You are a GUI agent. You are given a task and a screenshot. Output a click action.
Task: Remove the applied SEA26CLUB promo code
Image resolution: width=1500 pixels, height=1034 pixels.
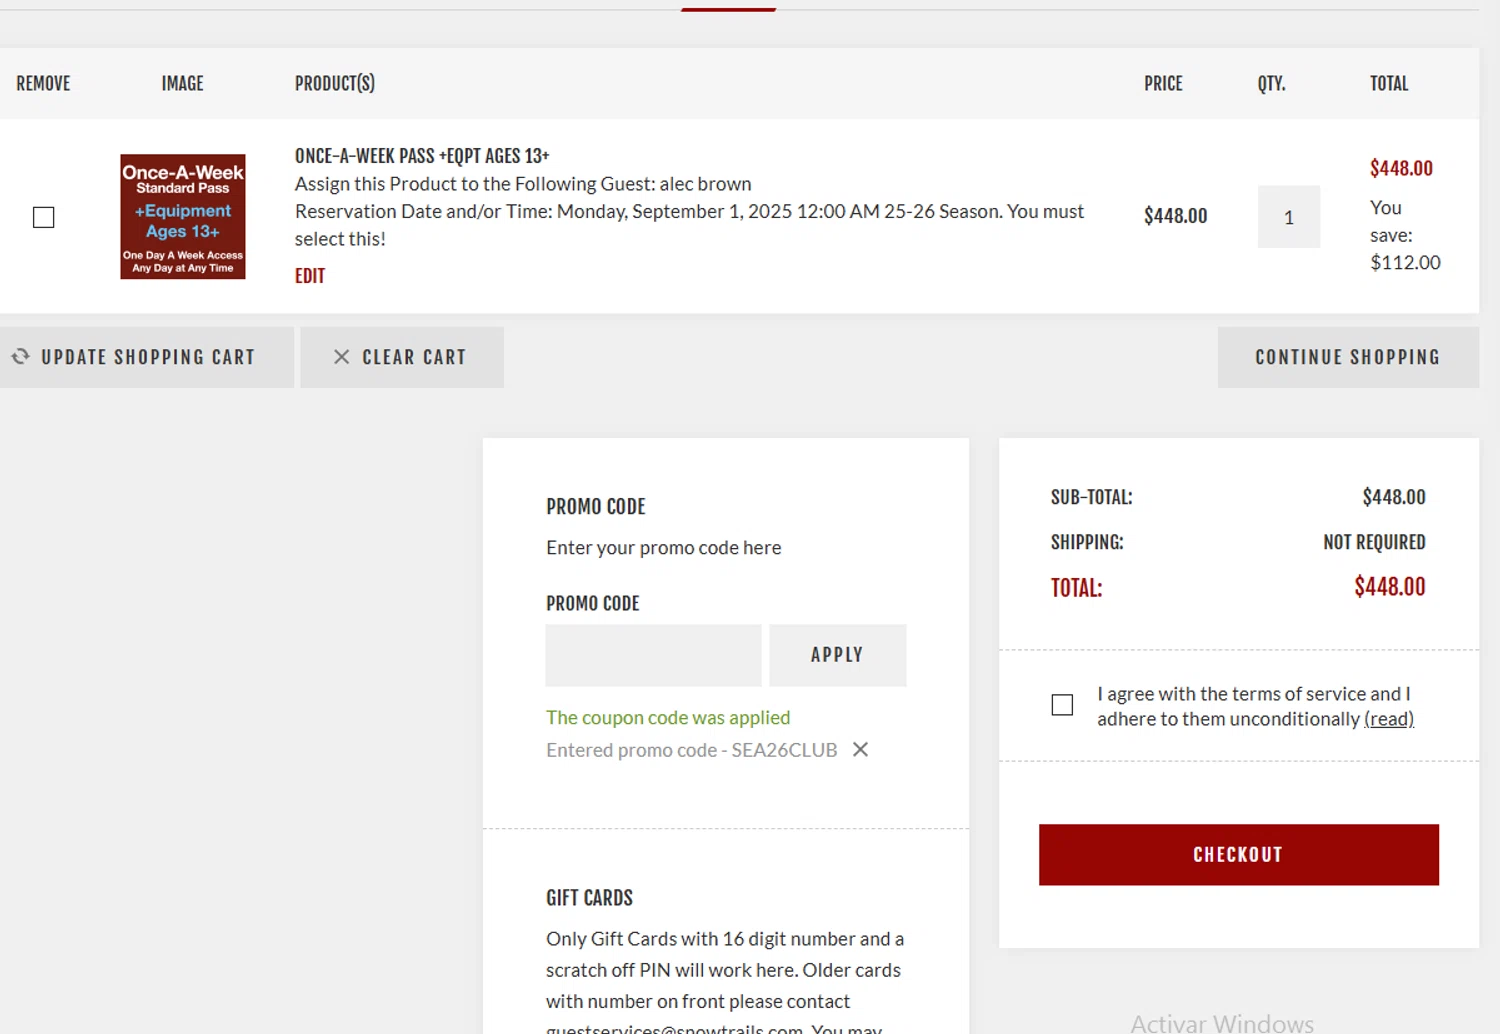[x=860, y=749]
